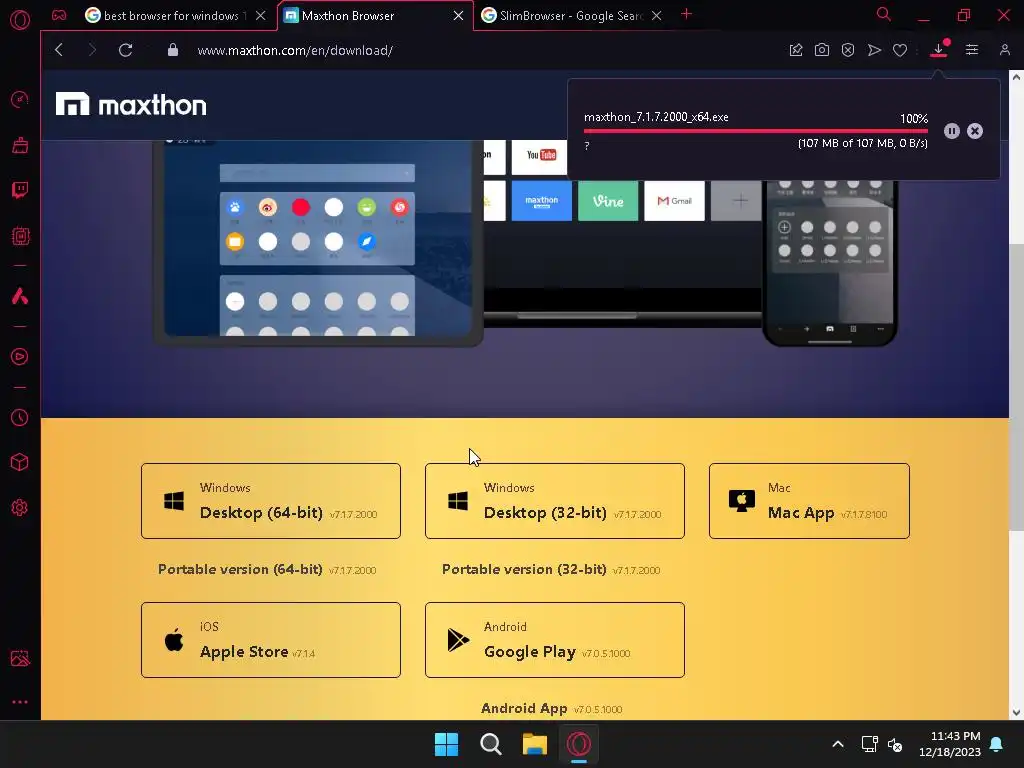This screenshot has height=768, width=1024.
Task: Open a new tab with plus
Action: click(x=686, y=14)
